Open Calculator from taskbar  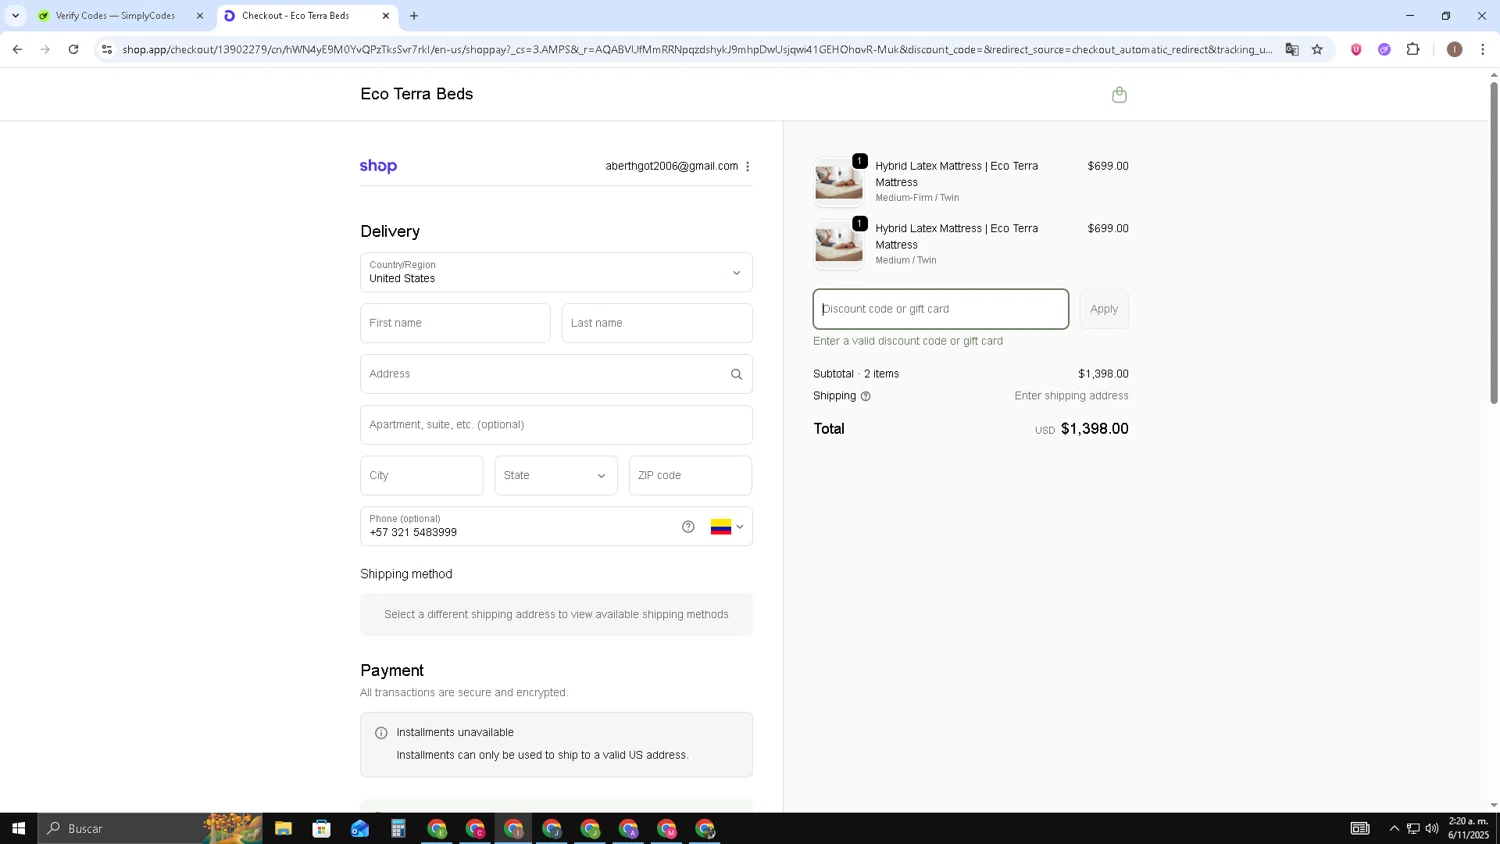[x=398, y=828]
